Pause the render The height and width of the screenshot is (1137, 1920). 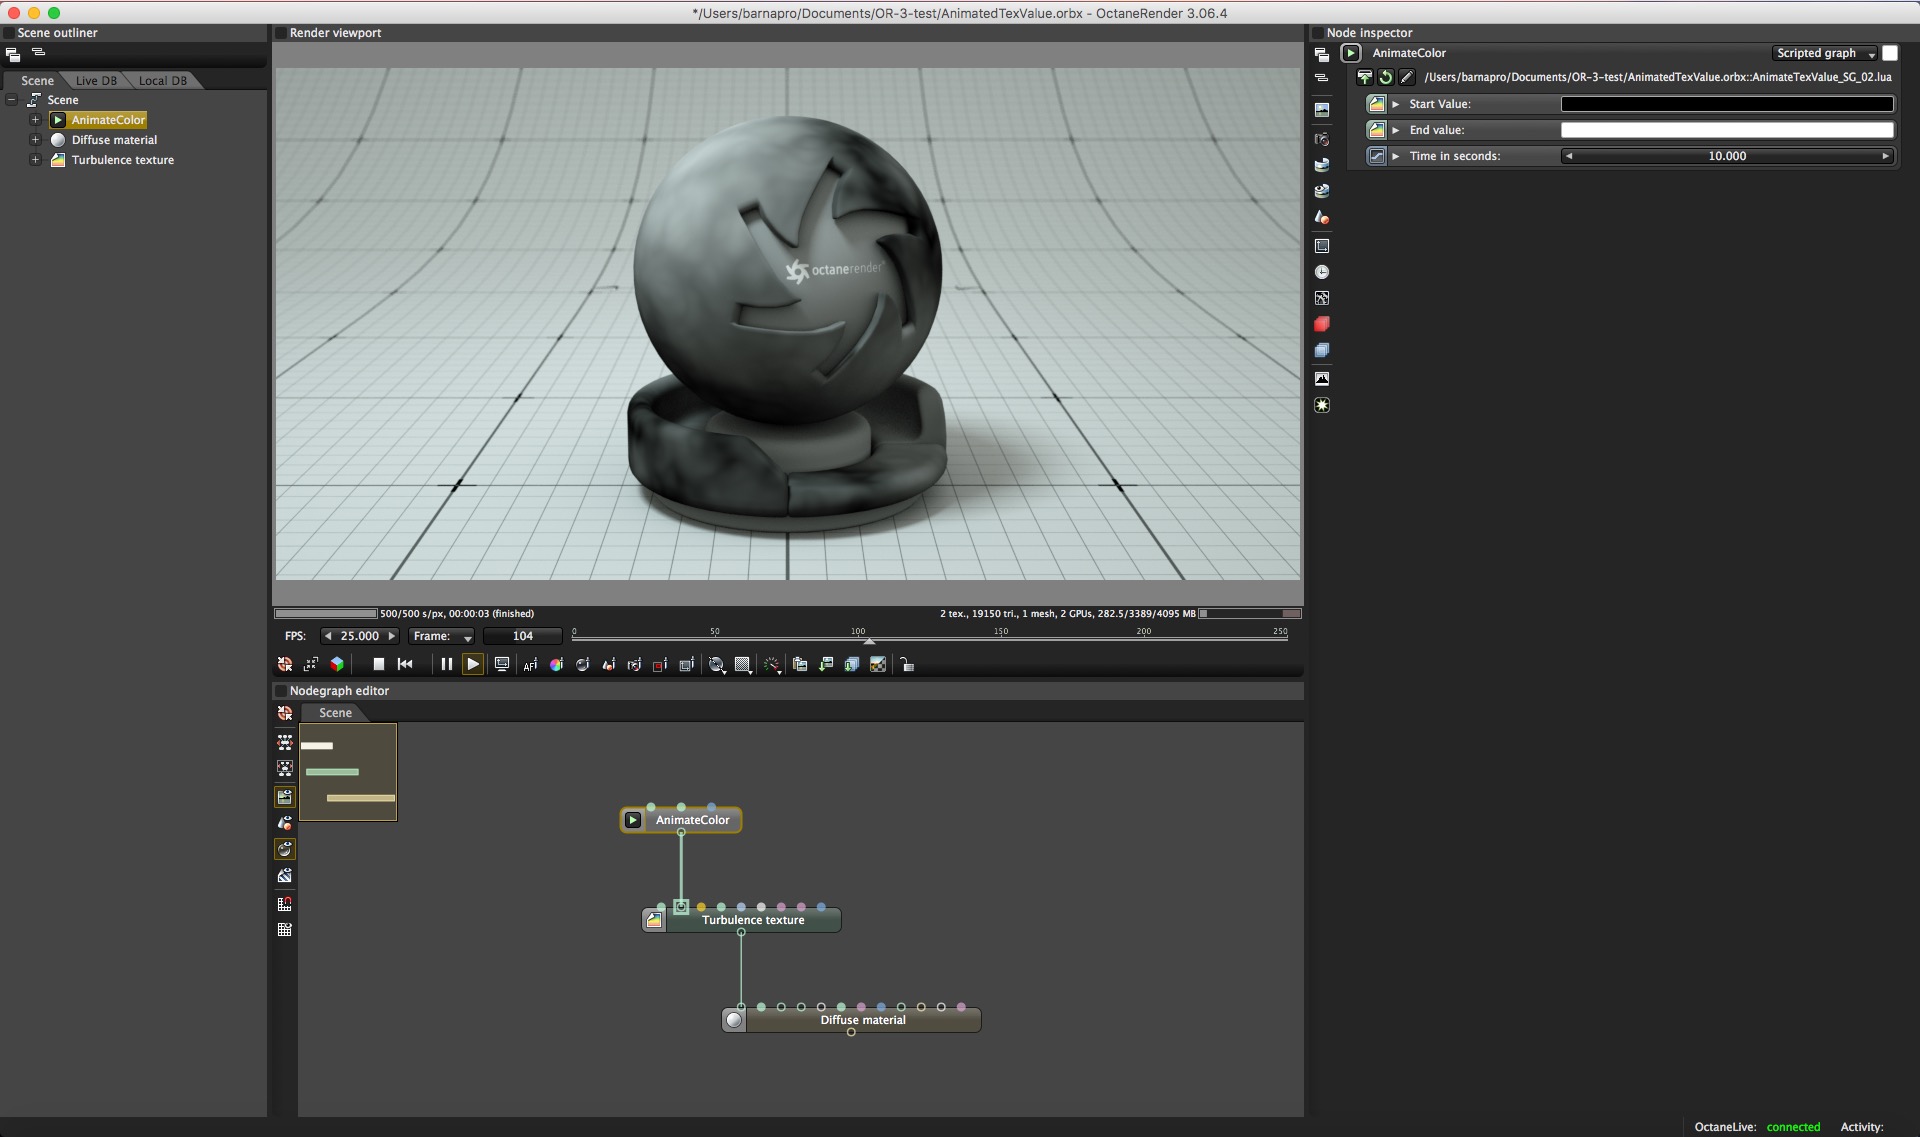point(446,664)
